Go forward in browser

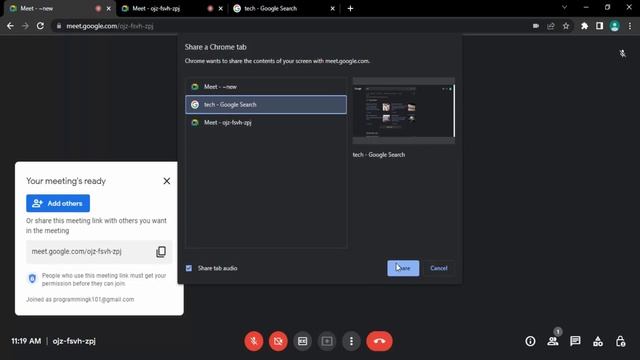point(25,26)
